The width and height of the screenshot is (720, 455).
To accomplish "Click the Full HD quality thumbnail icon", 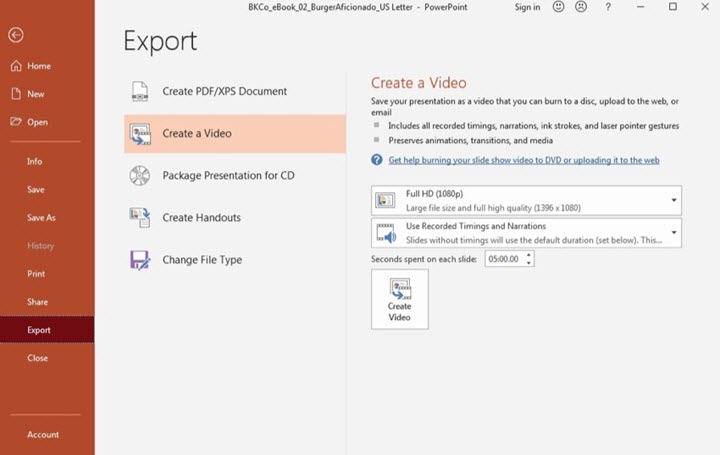I will point(385,200).
